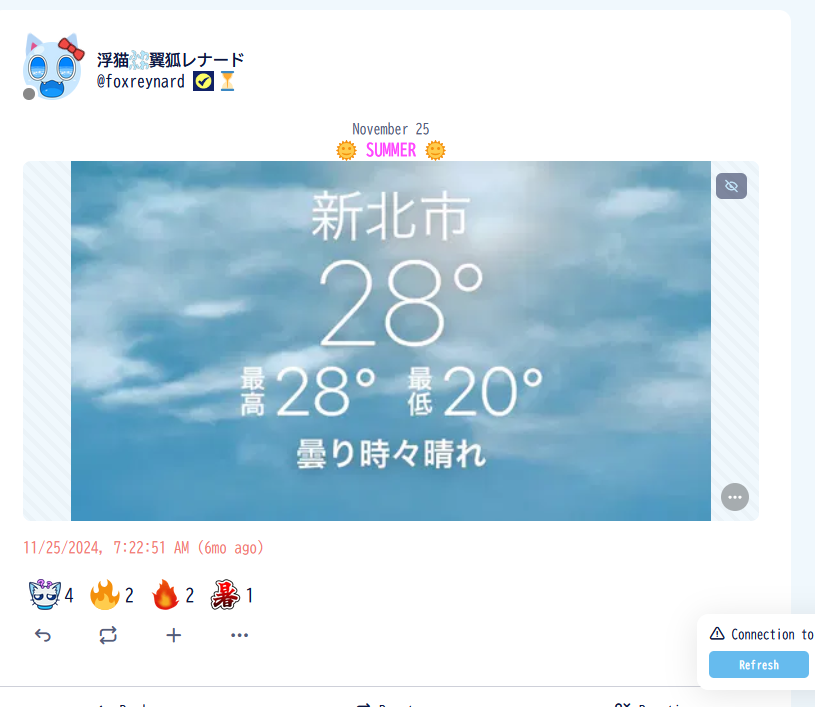Toggle the red flame reaction with count 2
Screen dimensions: 815x707
coord(173,595)
